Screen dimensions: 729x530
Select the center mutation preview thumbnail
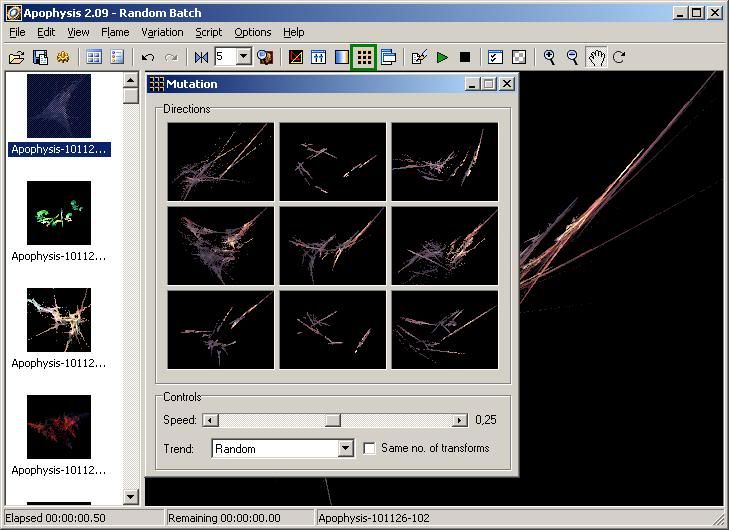pyautogui.click(x=332, y=245)
